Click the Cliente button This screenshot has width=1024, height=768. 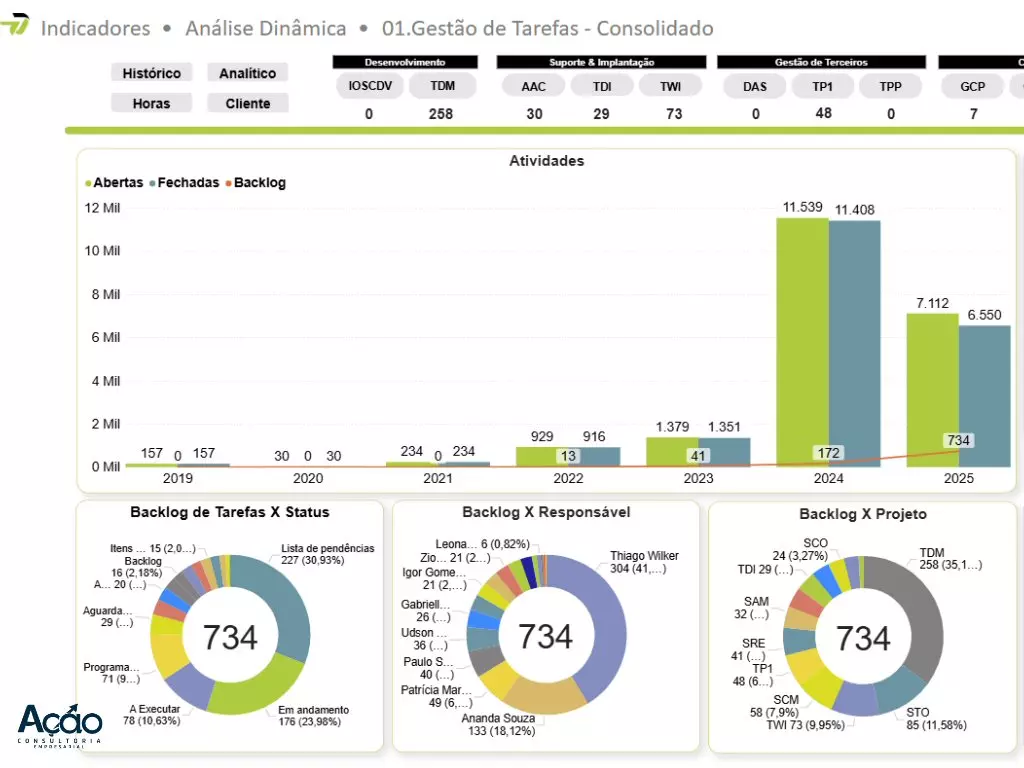click(248, 103)
